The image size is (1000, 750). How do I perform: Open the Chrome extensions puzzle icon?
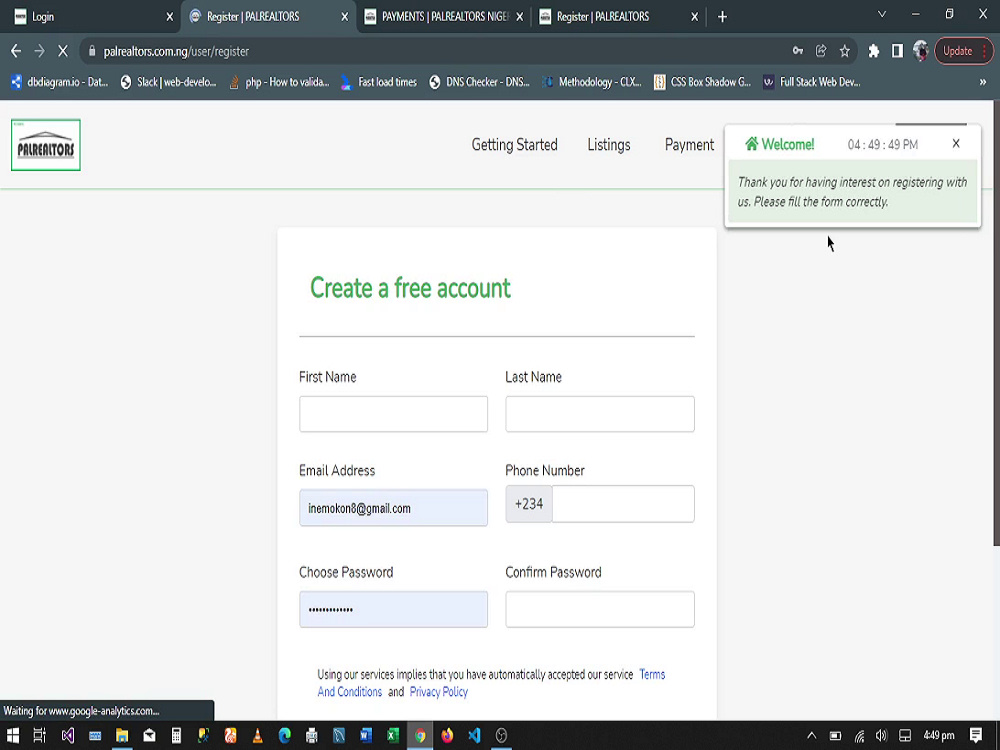[x=874, y=51]
